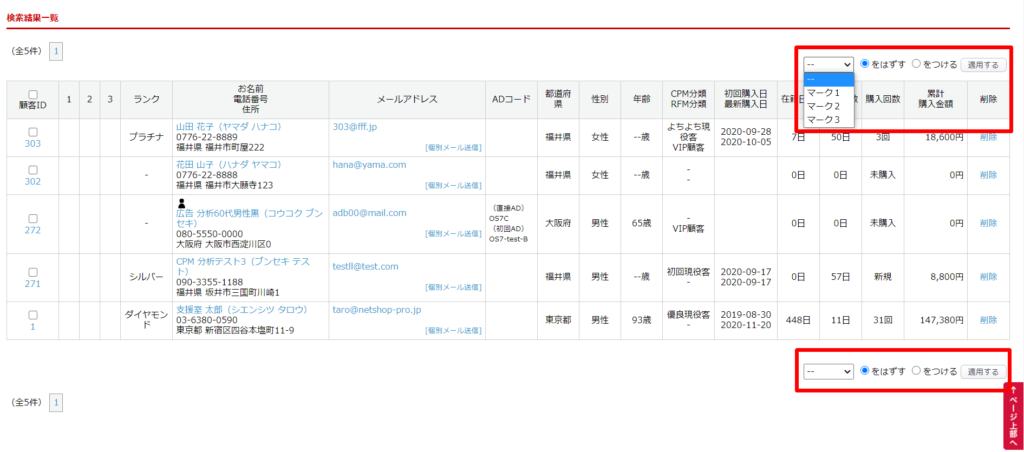Screen dimensions: 1024x452
Task: Click 個別メール送信 for hana@yama.com
Action: (x=452, y=185)
